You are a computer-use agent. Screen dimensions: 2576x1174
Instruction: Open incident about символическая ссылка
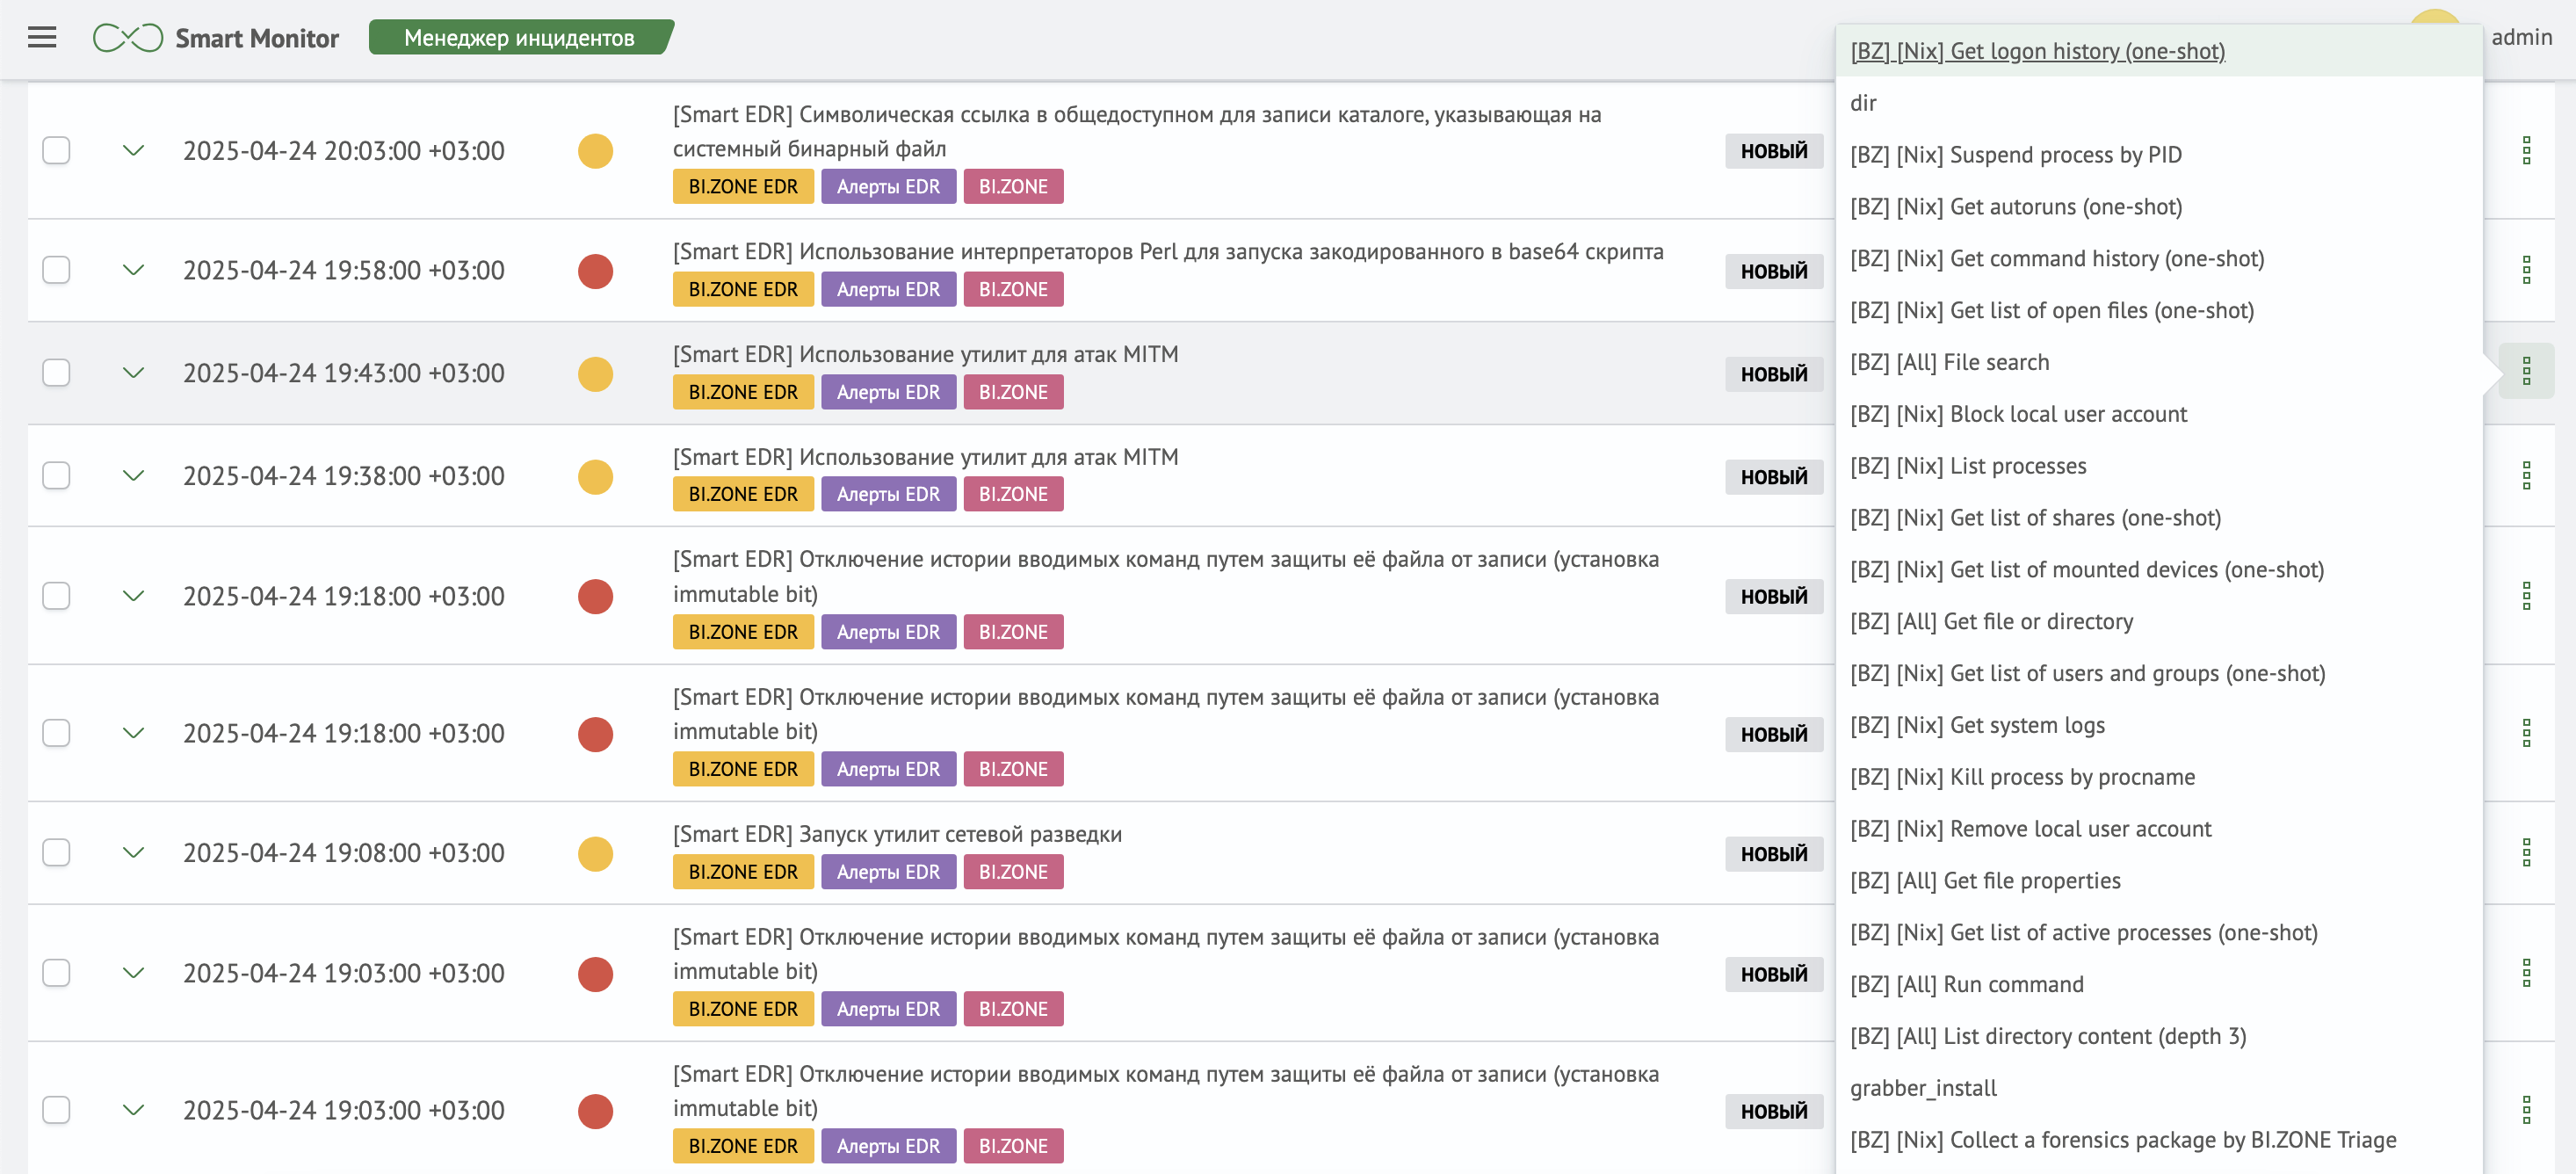pos(1137,132)
